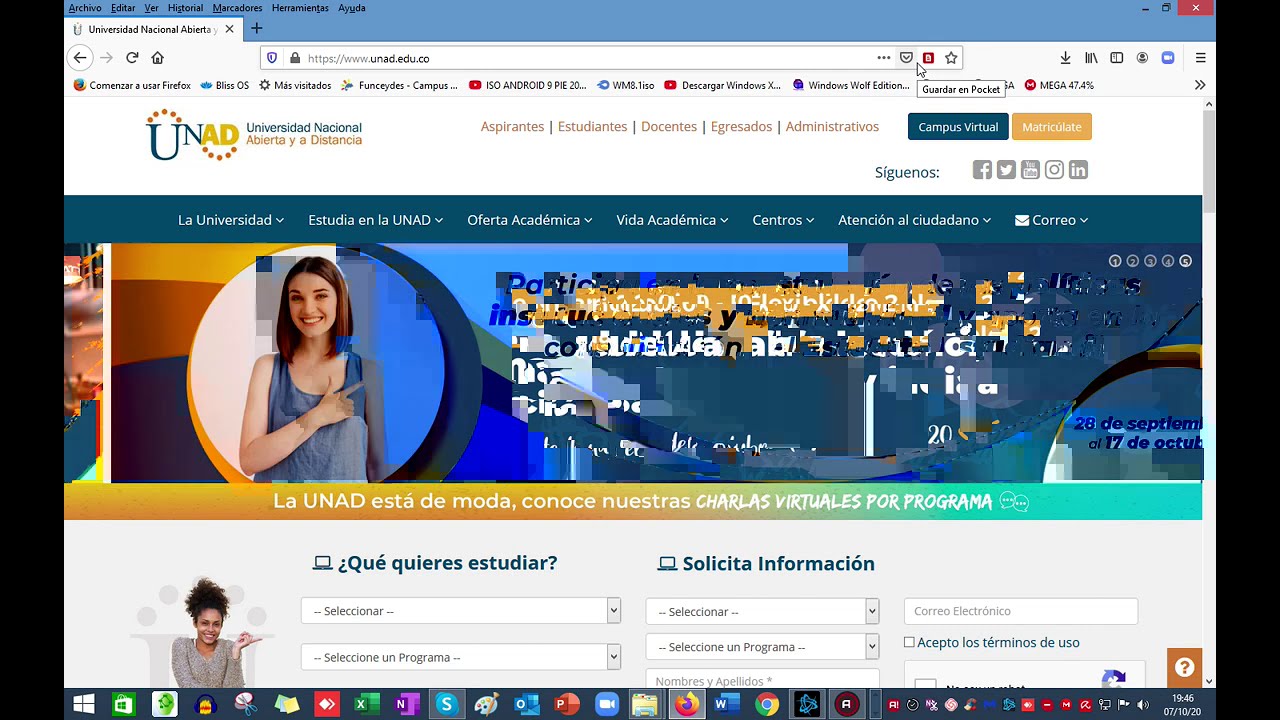1280x720 pixels.
Task: Open UNAD YouTube channel icon
Action: 1030,170
